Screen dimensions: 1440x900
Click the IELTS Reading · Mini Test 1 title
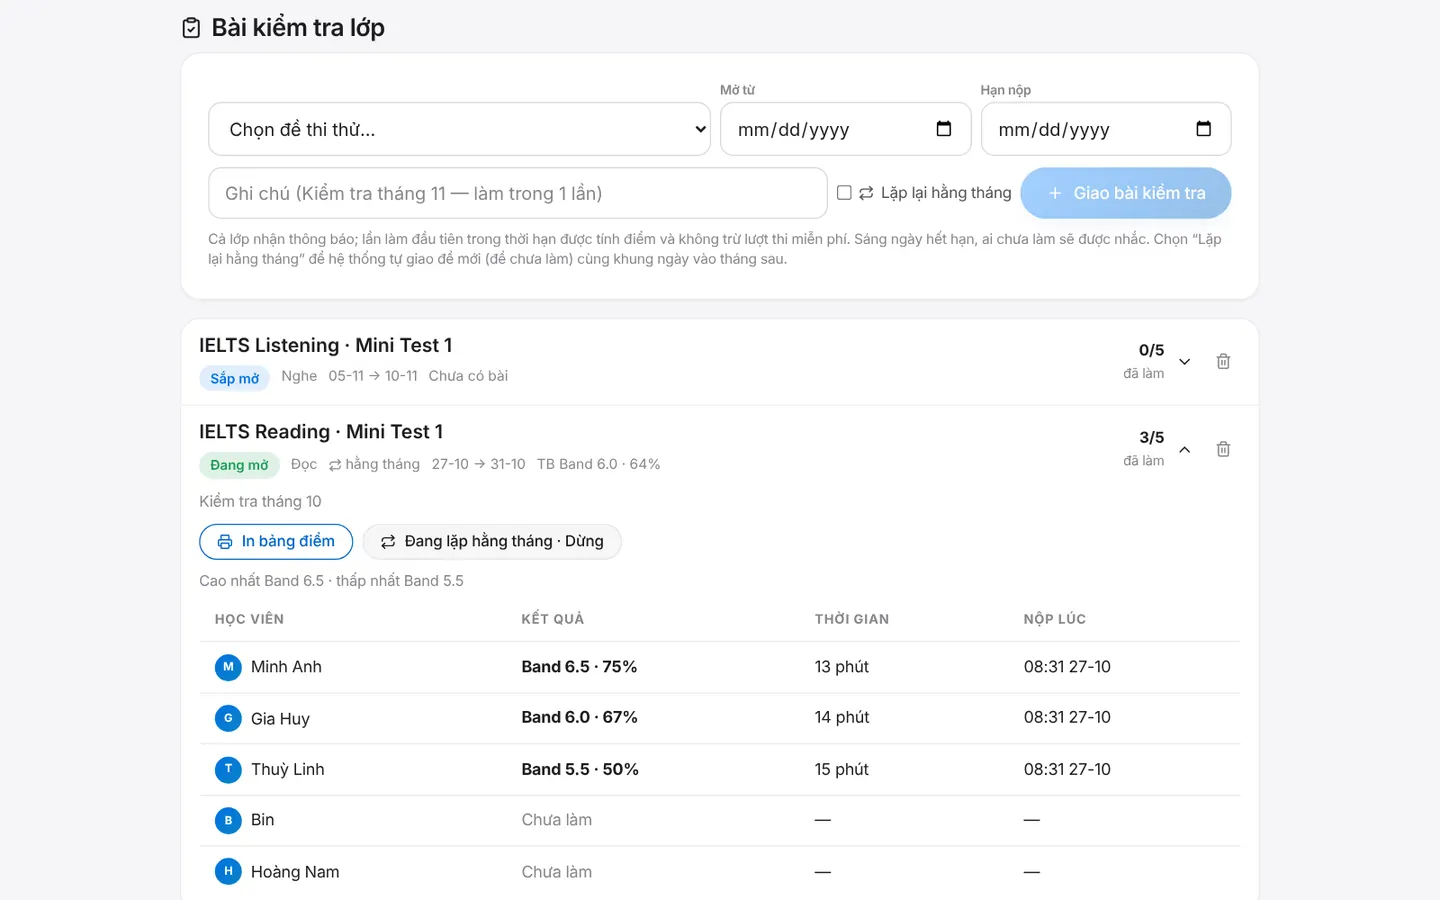(321, 432)
